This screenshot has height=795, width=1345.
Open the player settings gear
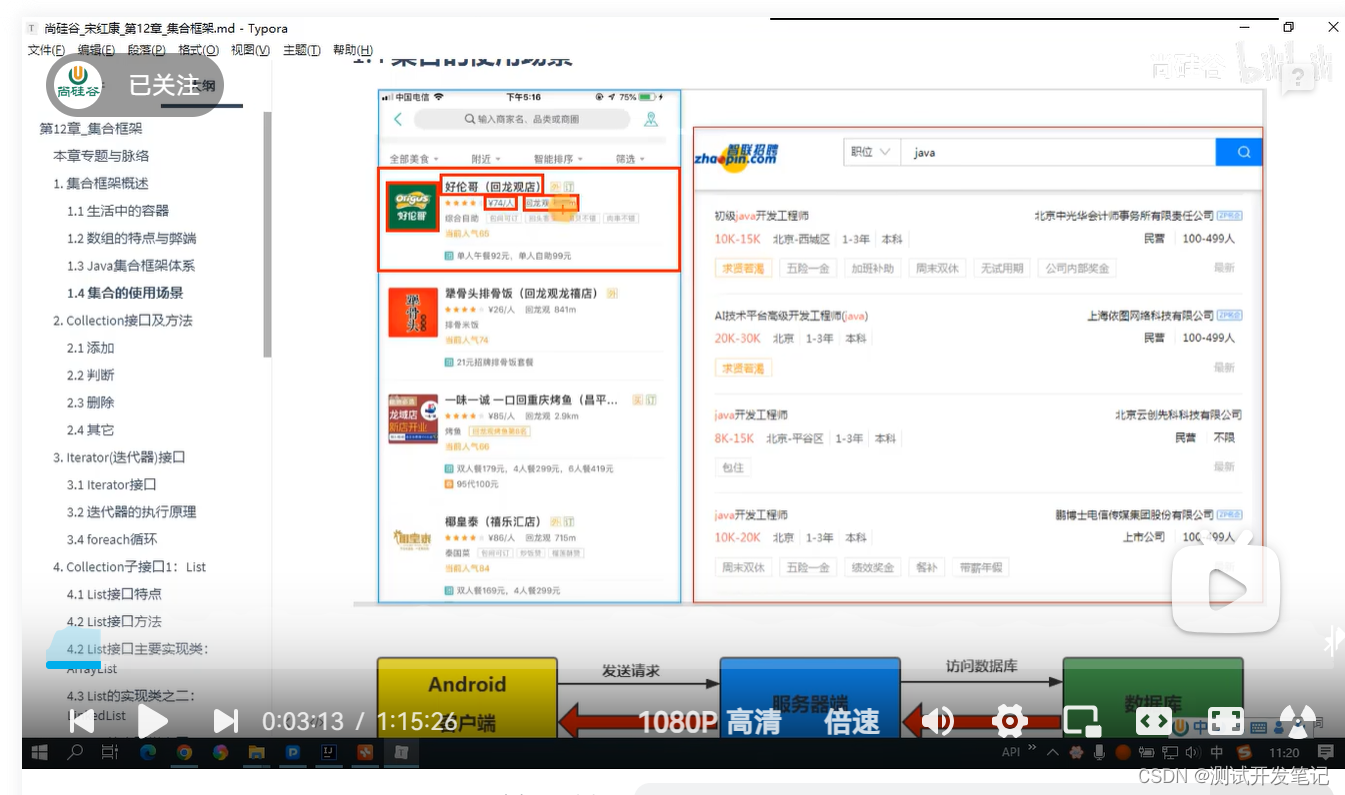(x=1010, y=721)
